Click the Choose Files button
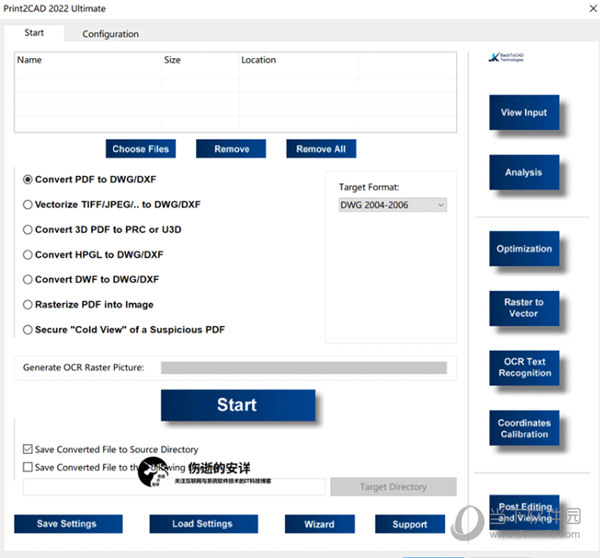 [x=140, y=149]
